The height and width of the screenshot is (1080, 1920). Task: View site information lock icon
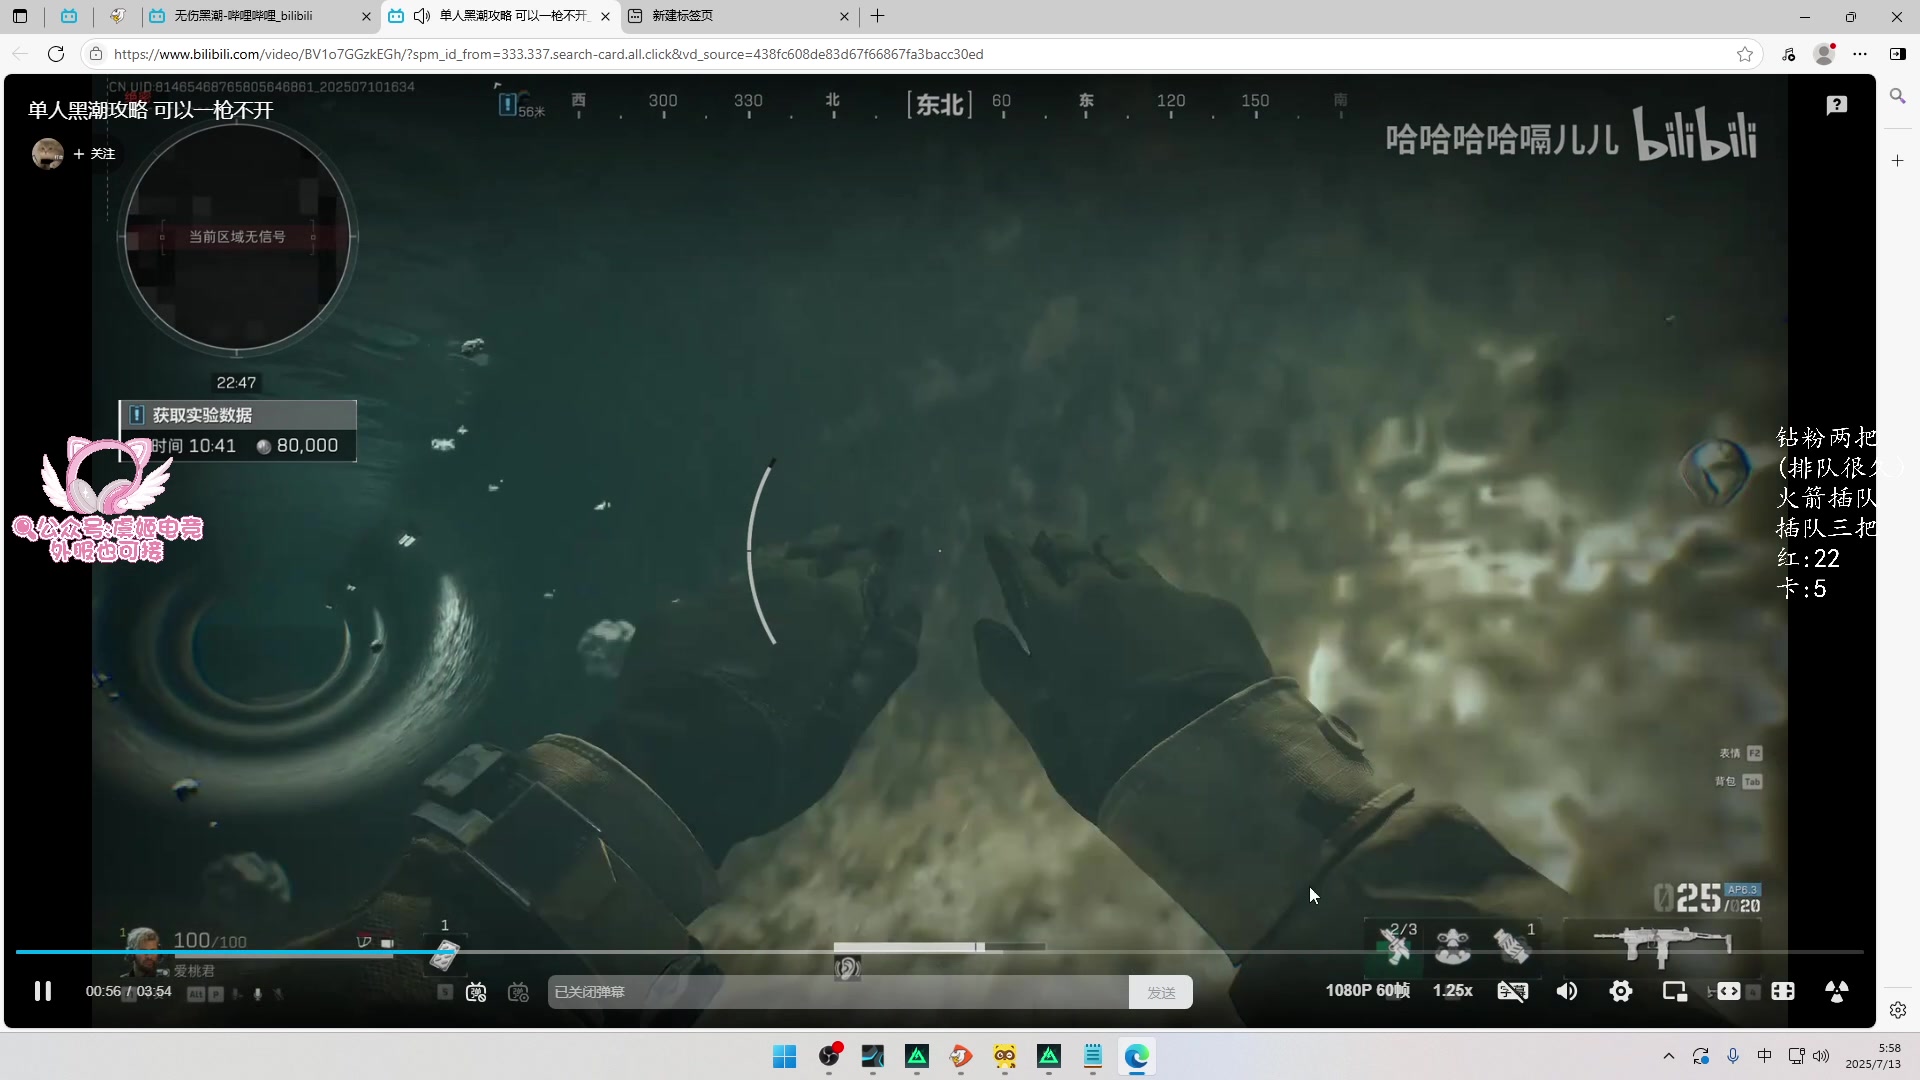click(x=96, y=54)
